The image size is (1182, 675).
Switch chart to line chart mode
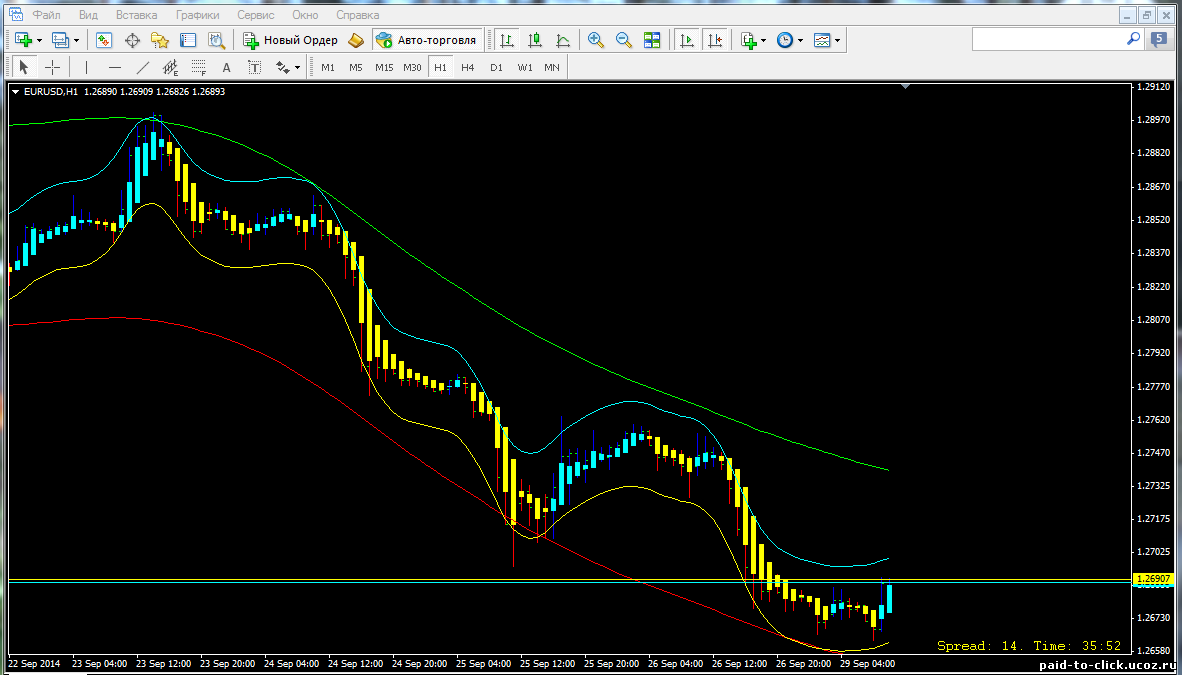pyautogui.click(x=563, y=40)
